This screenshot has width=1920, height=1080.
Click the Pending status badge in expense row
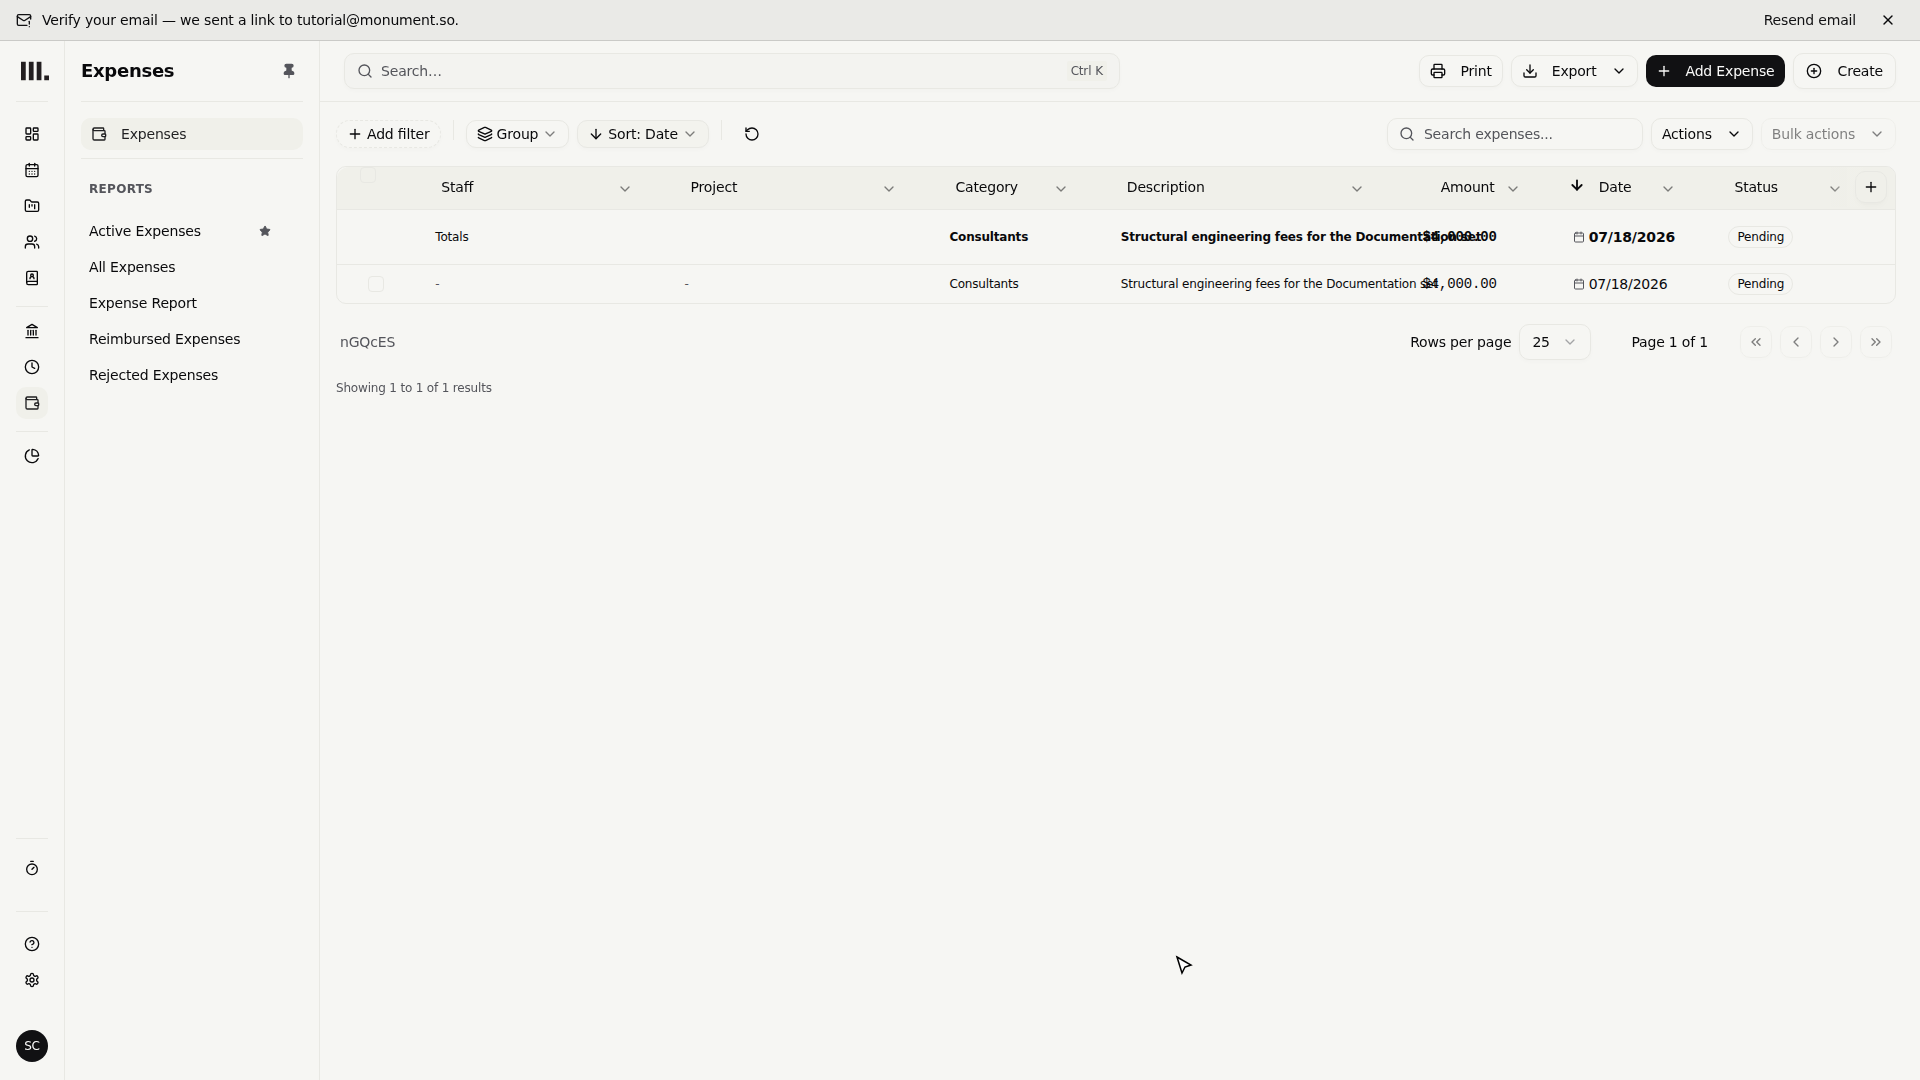point(1761,284)
